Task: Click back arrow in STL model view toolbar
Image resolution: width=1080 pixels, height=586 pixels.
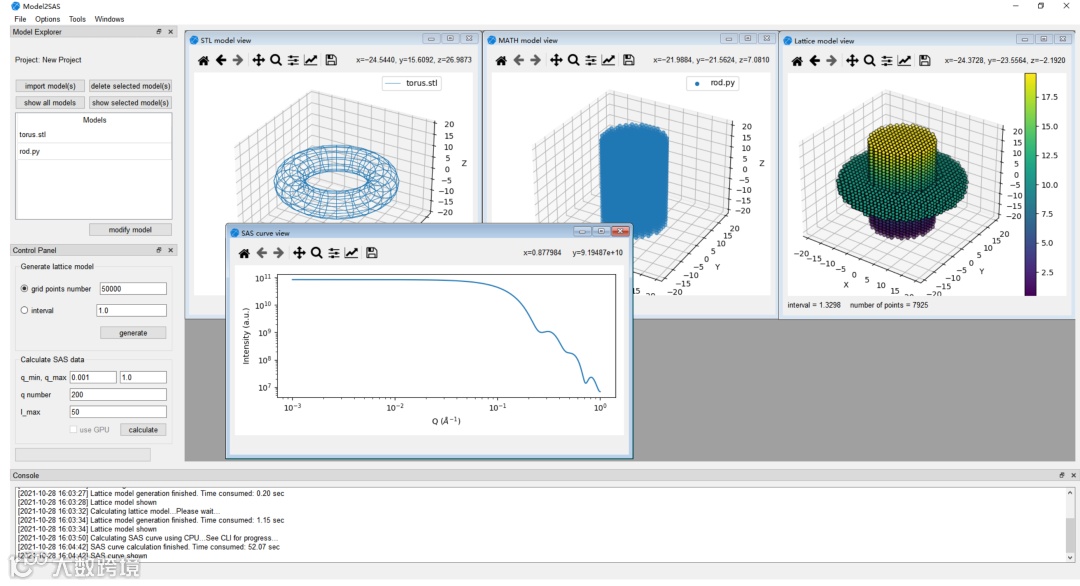Action: click(220, 61)
